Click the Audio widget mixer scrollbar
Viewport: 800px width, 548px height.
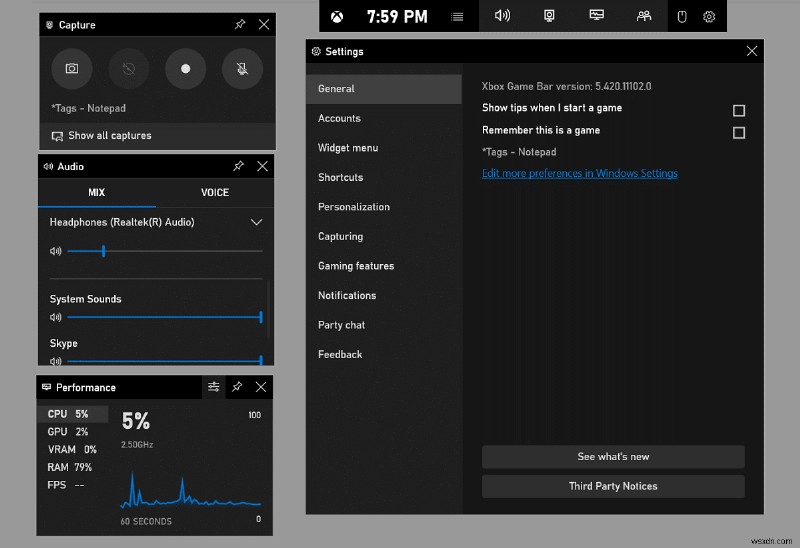pyautogui.click(x=268, y=309)
